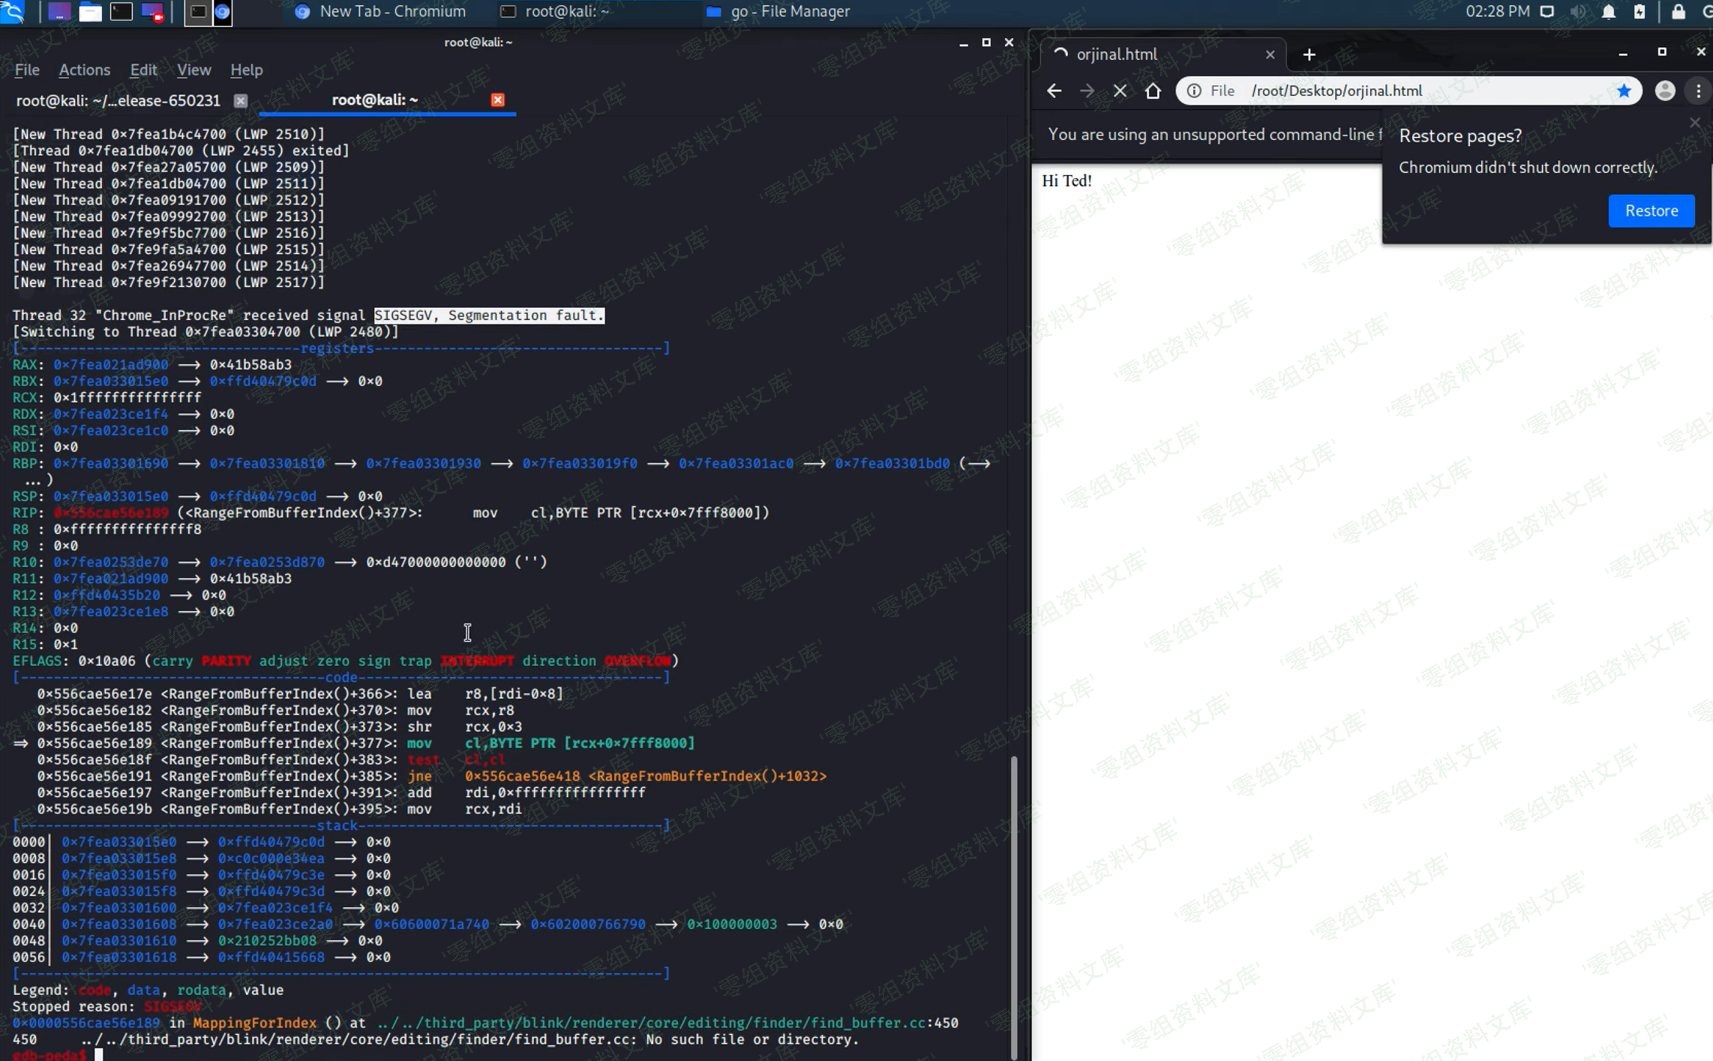1713x1061 pixels.
Task: Click the Hi Ted! page text
Action: 1067,181
